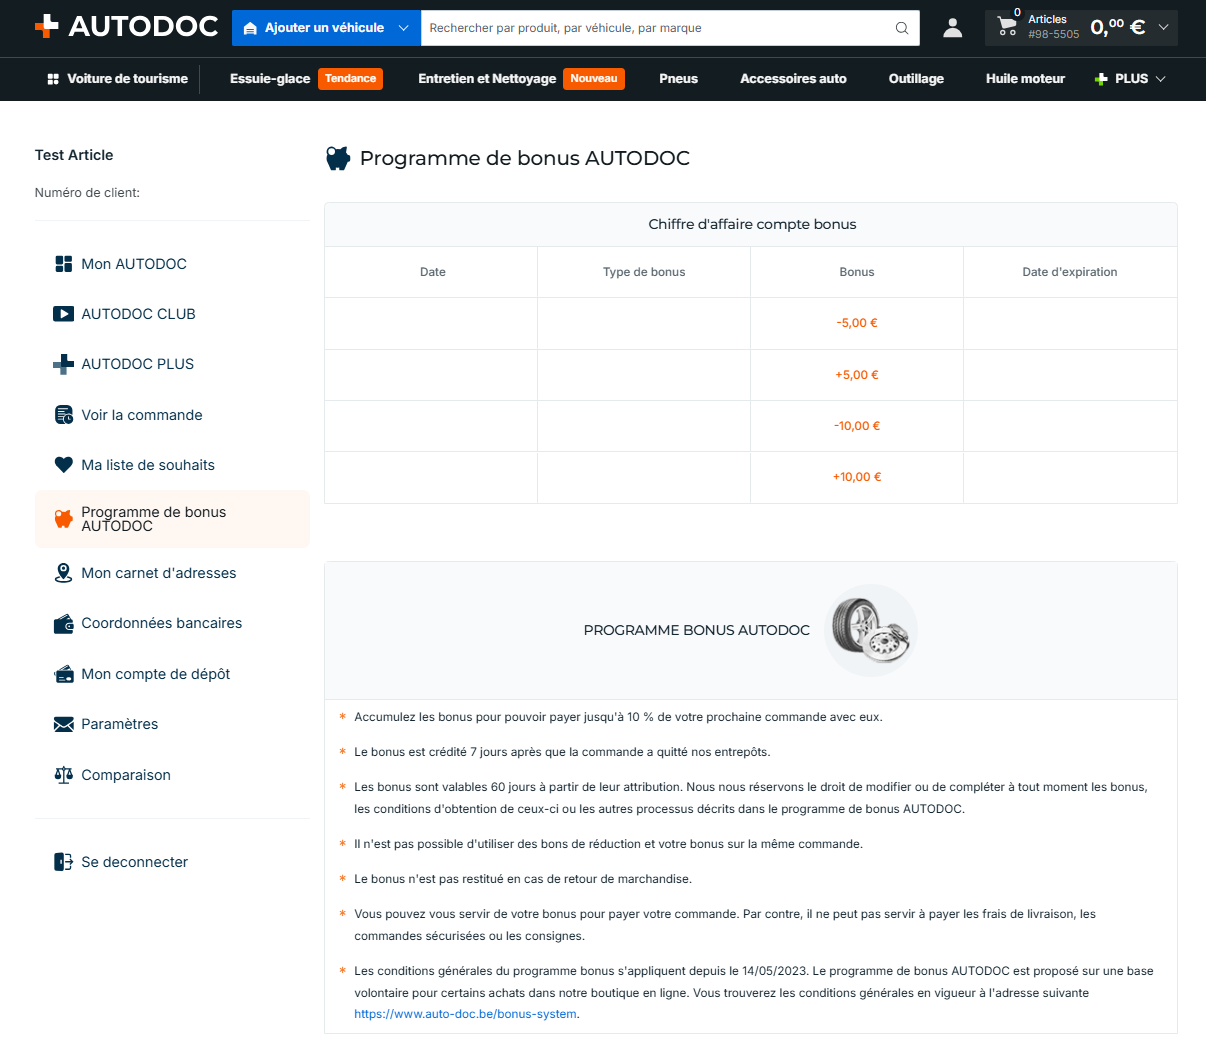This screenshot has height=1049, width=1206.
Task: Open Accessoires auto menu item
Action: coord(793,79)
